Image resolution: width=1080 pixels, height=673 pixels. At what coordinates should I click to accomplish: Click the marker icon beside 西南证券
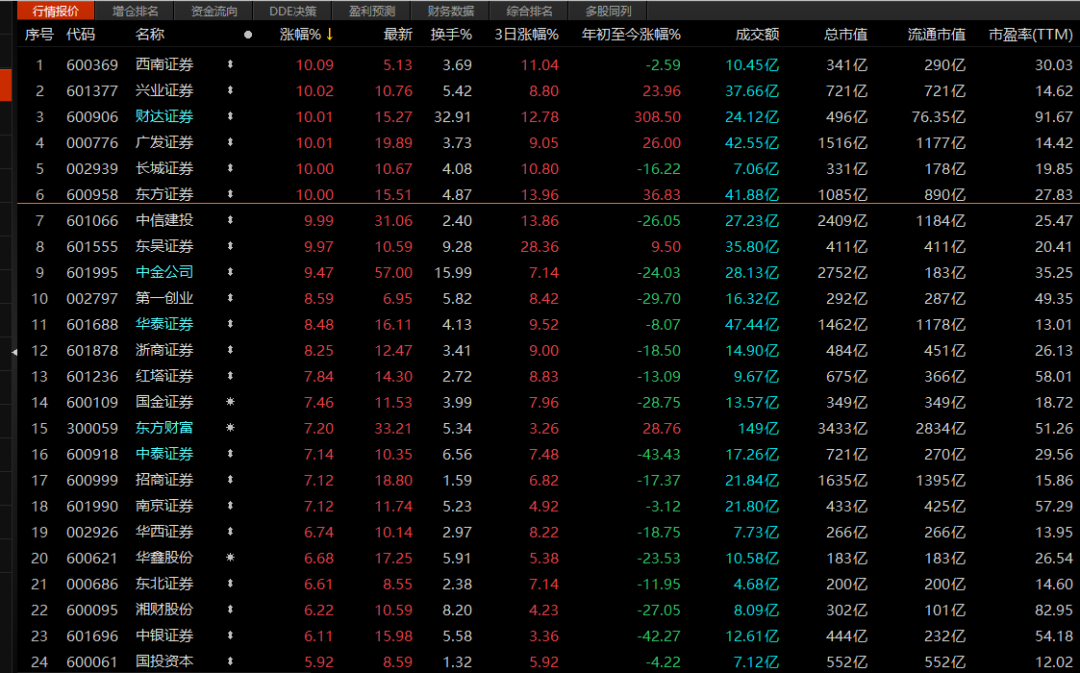click(231, 65)
